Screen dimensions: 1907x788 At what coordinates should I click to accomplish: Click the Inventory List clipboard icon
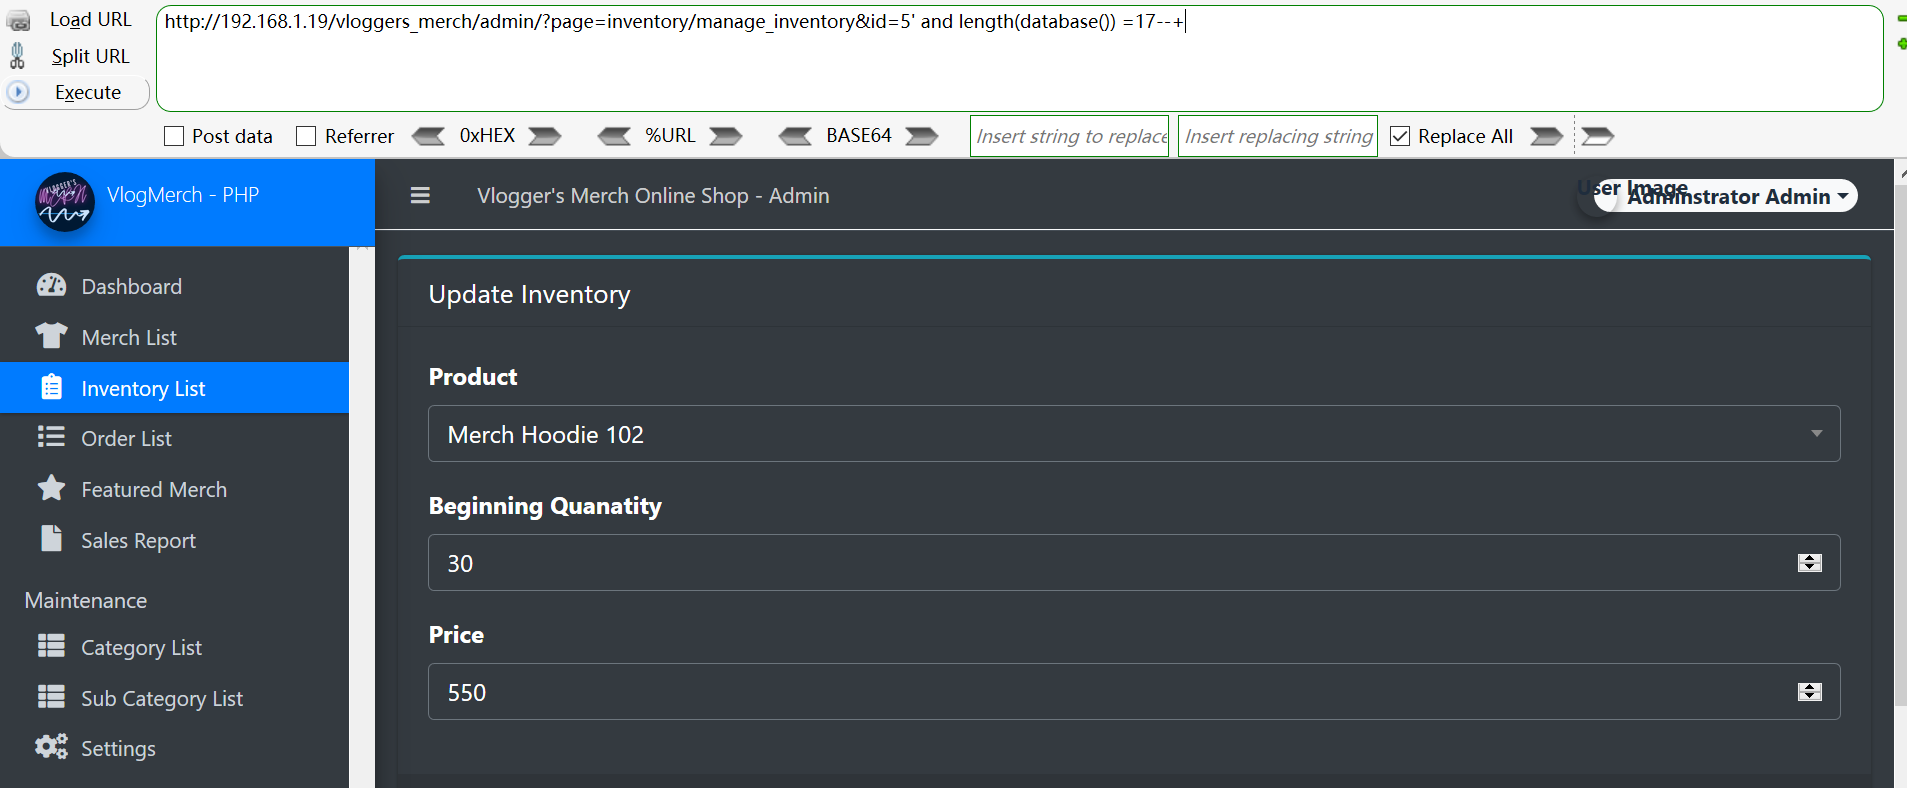pos(52,387)
